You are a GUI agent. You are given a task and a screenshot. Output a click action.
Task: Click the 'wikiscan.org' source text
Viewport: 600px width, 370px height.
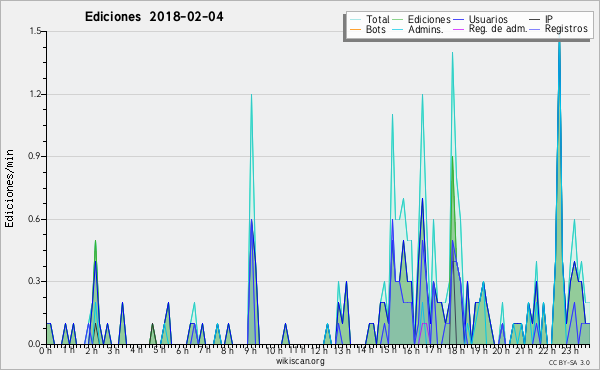pos(300,361)
